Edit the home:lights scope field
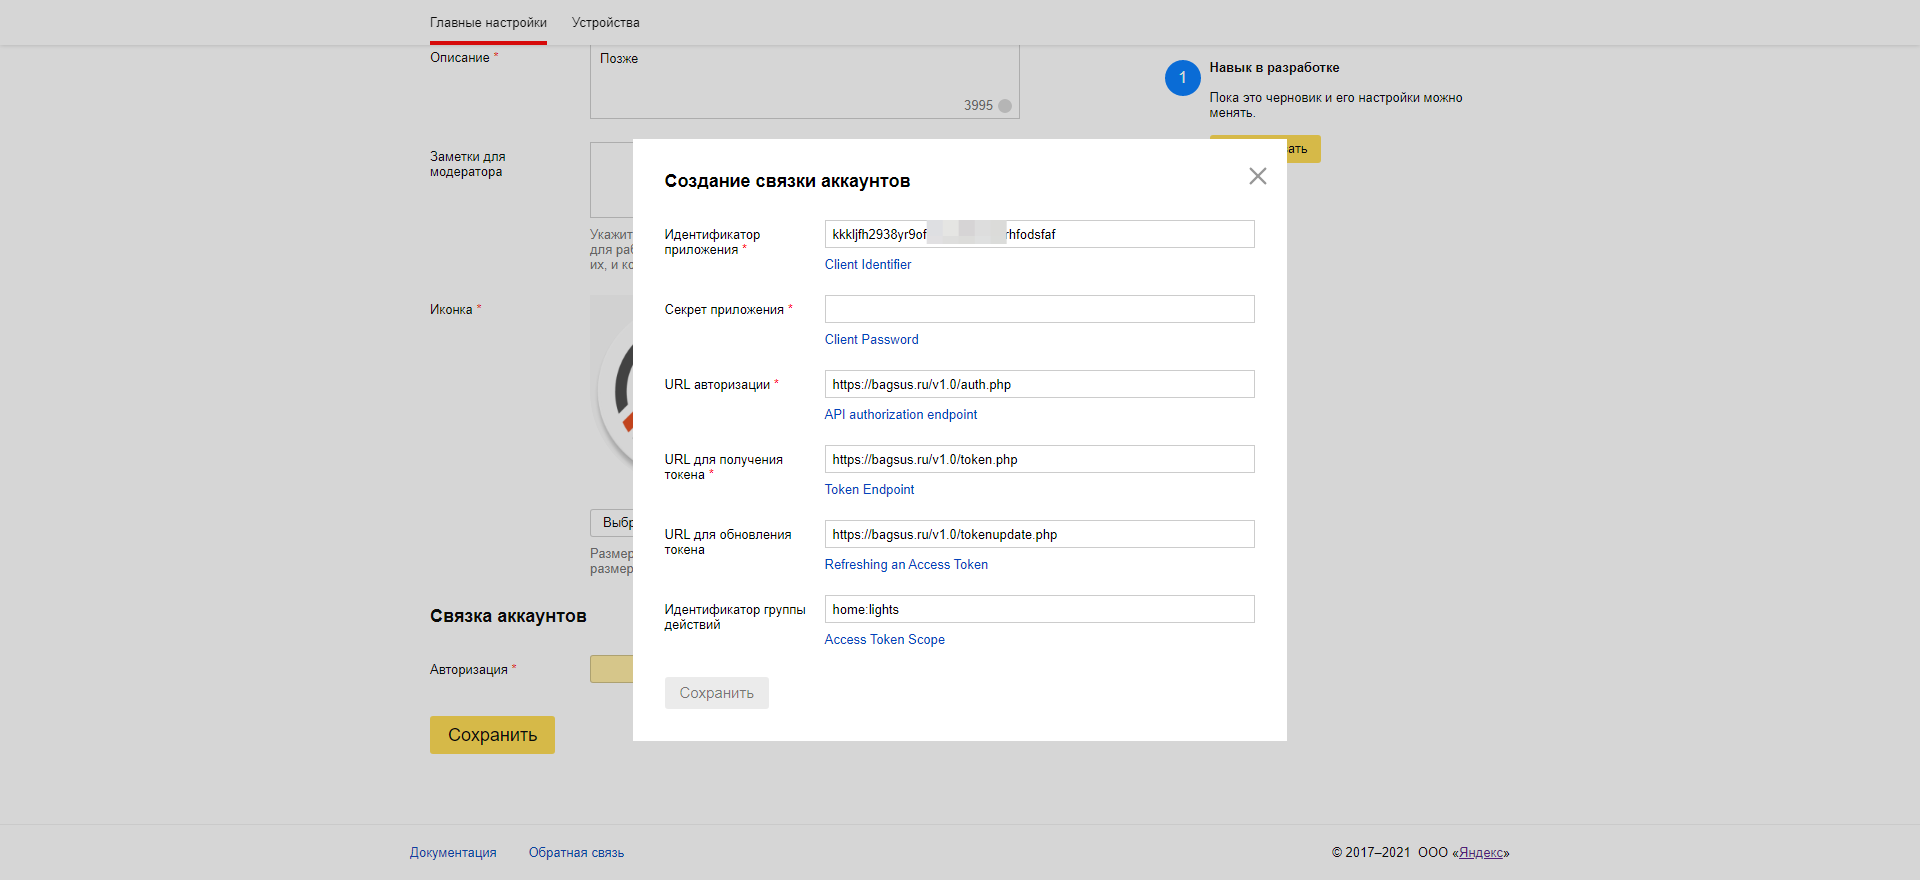The width and height of the screenshot is (1920, 880). [1039, 609]
